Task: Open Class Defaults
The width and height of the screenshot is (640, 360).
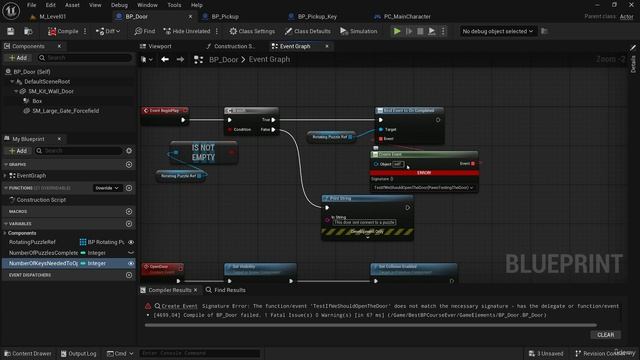Action: [308, 31]
